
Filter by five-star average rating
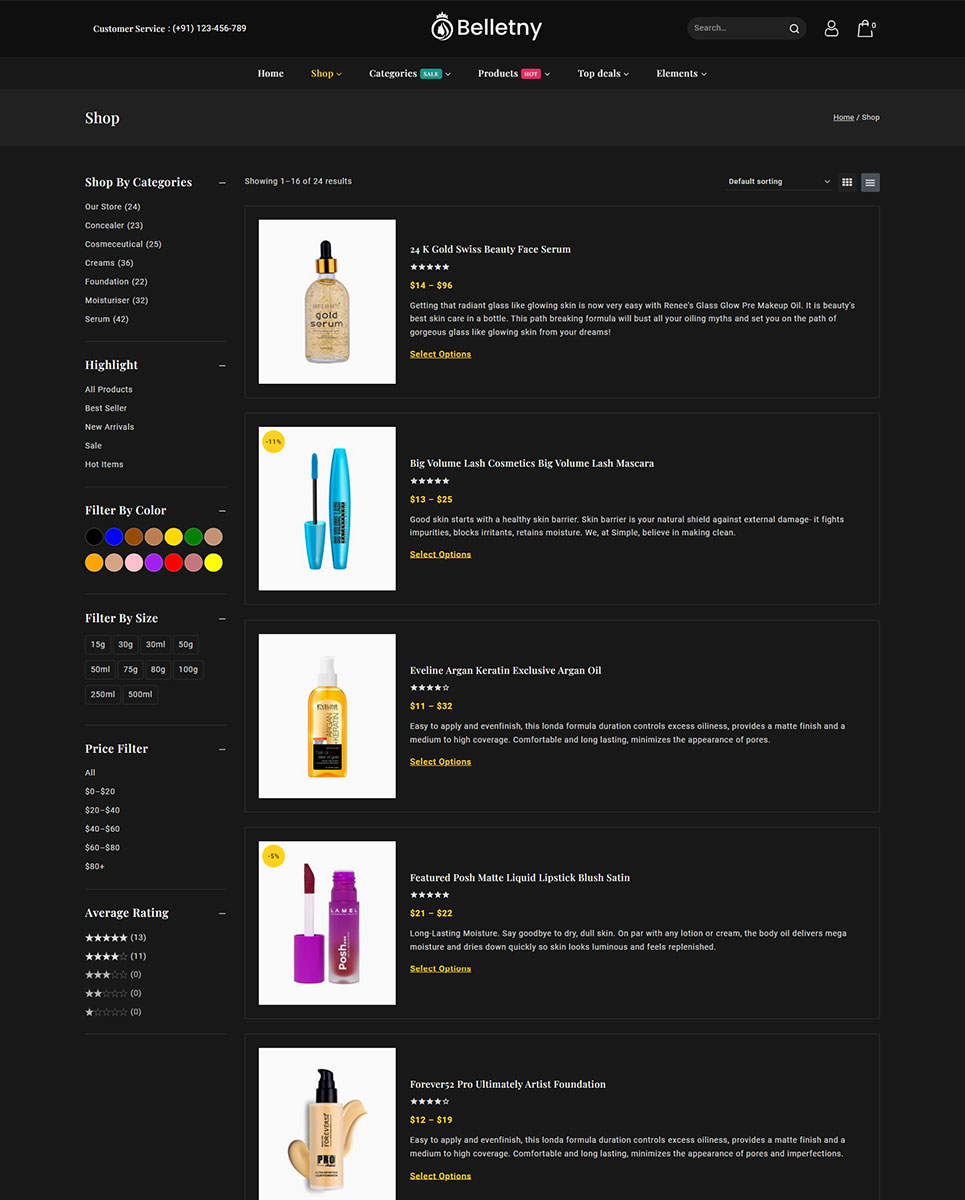(x=106, y=937)
